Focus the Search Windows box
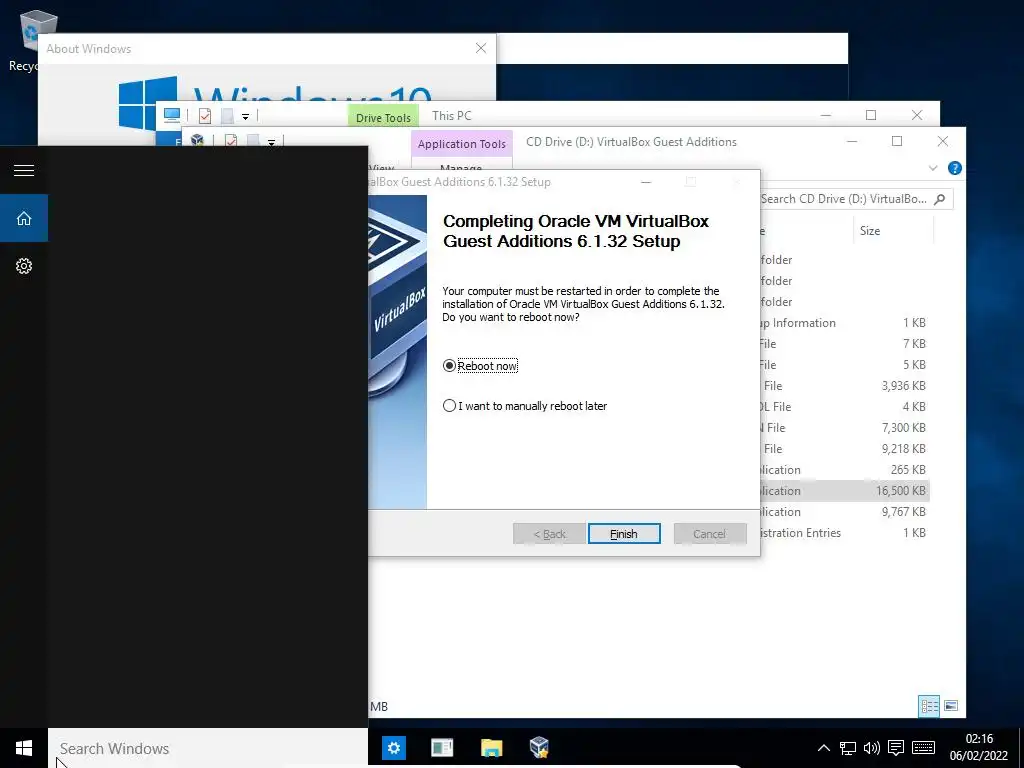1024x768 pixels. [208, 748]
